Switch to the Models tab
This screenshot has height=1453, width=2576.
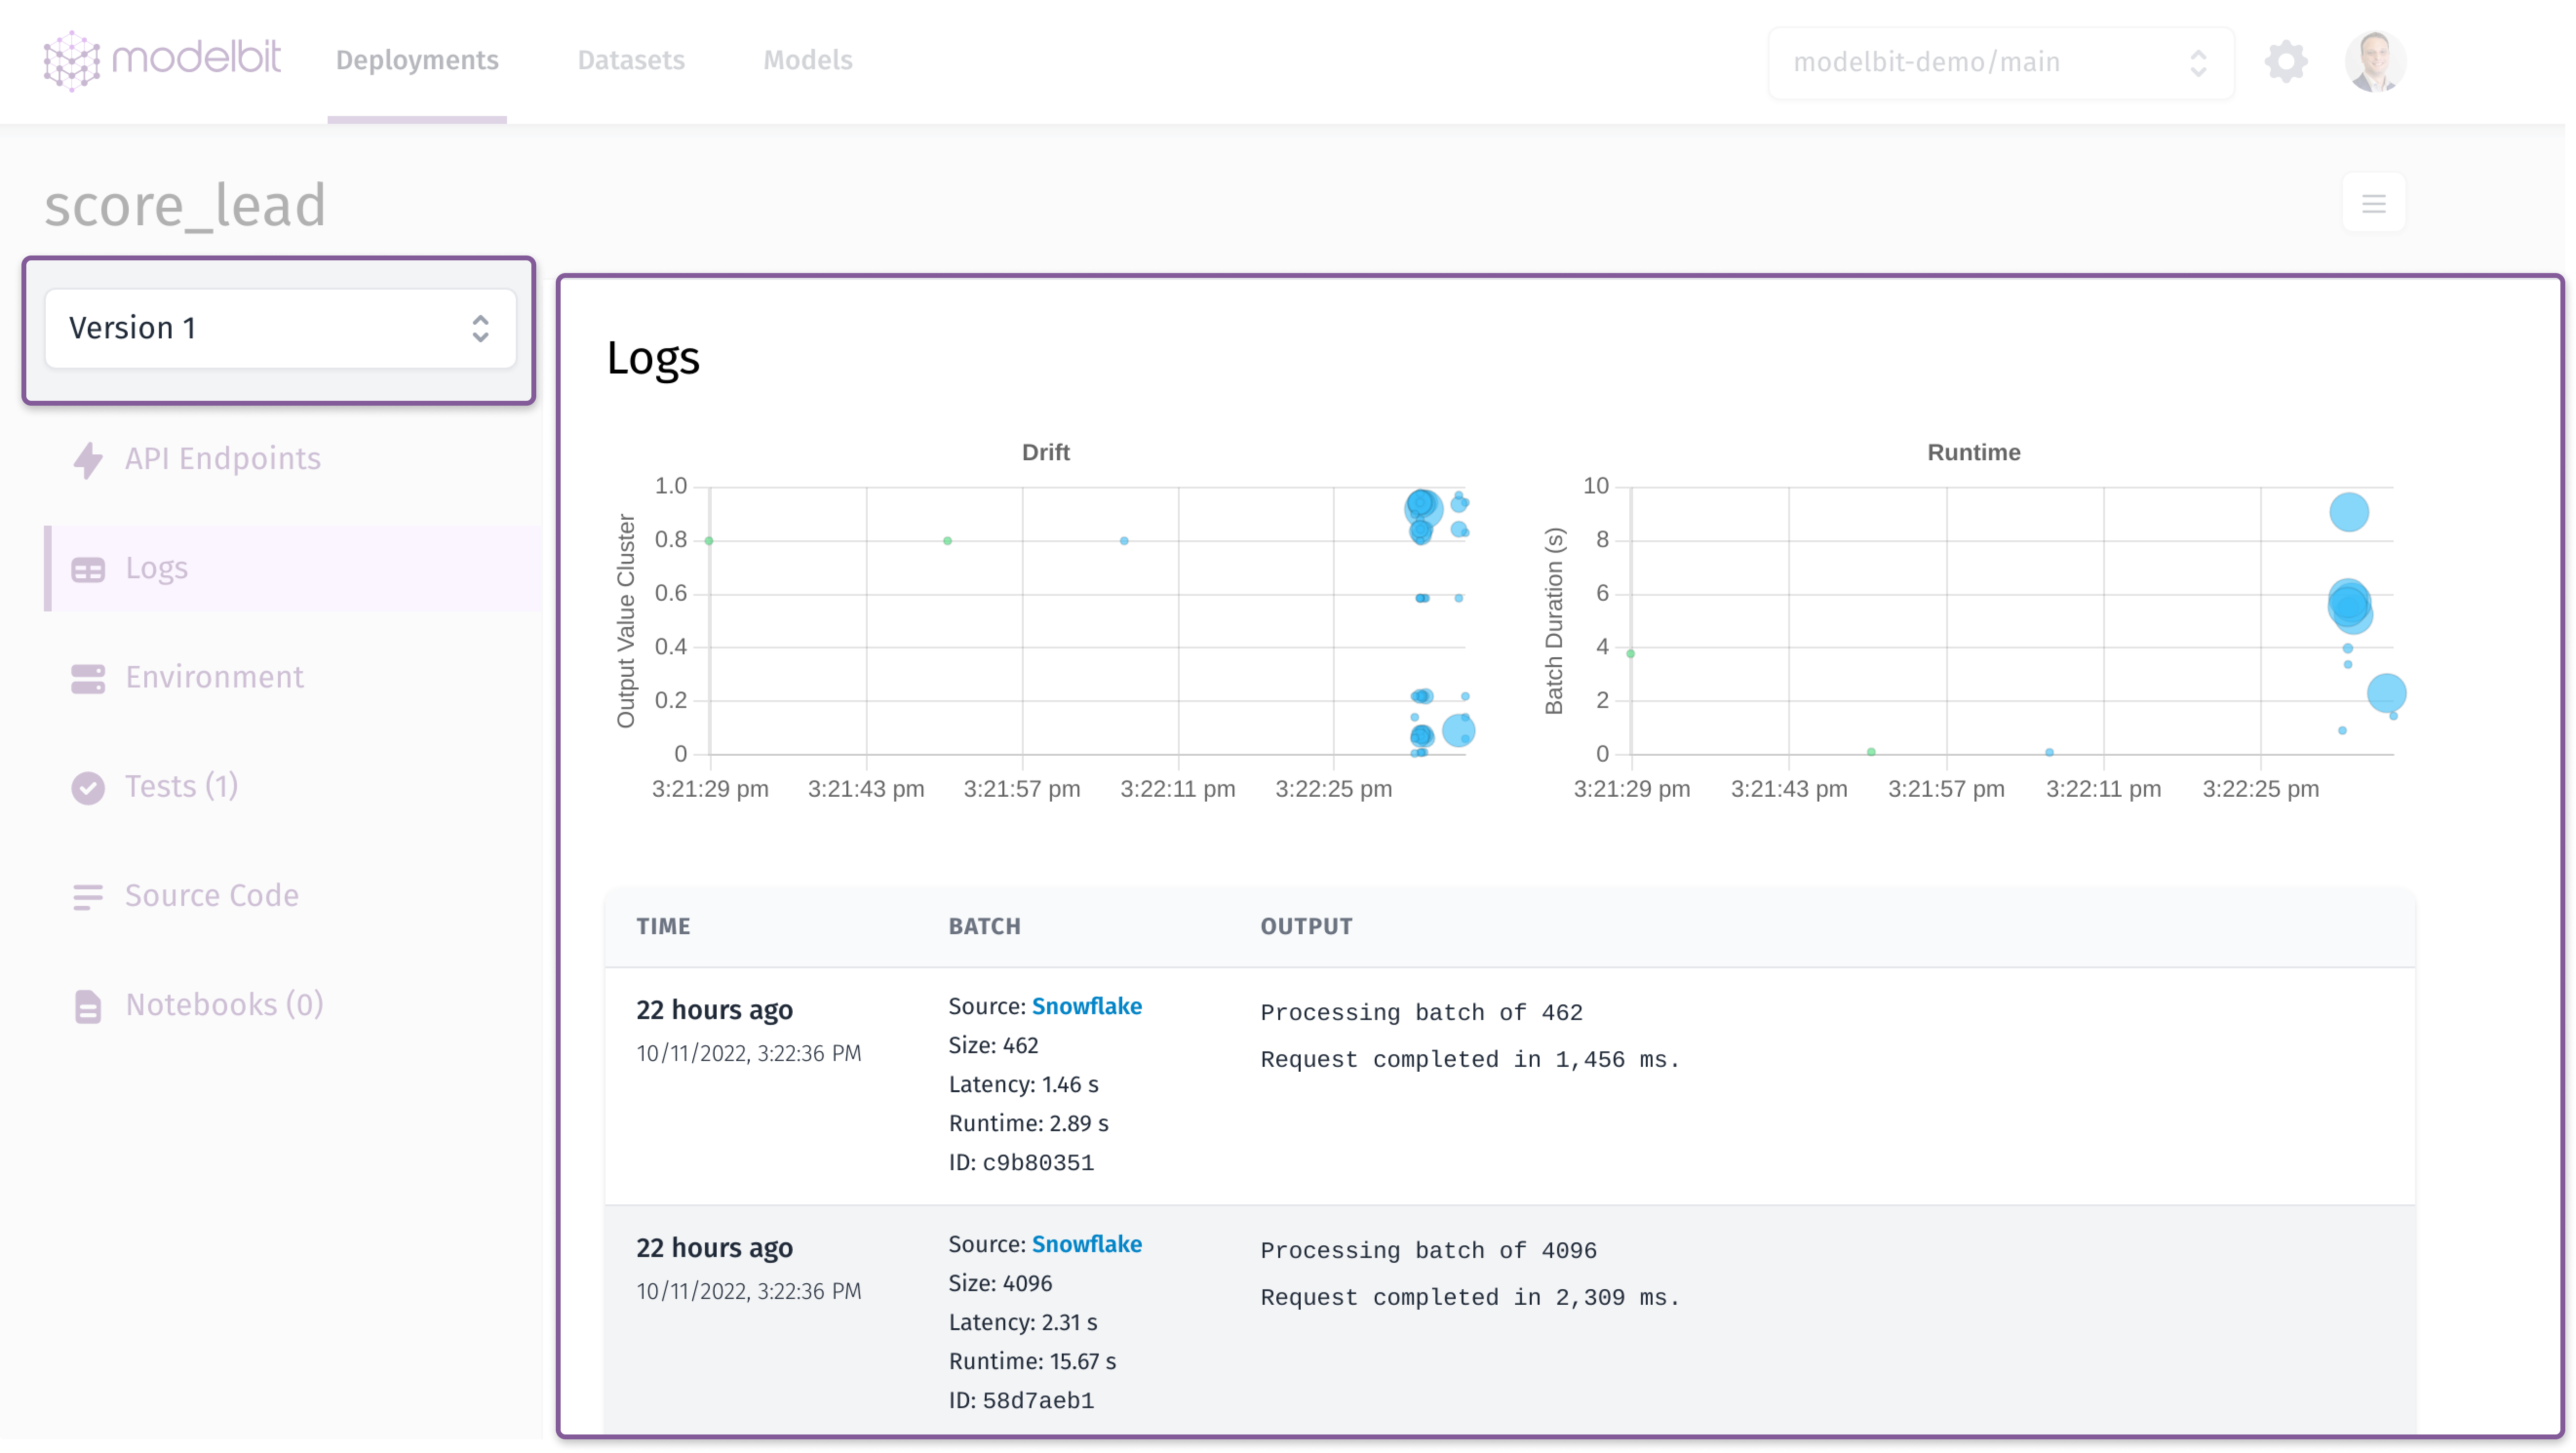click(x=808, y=60)
